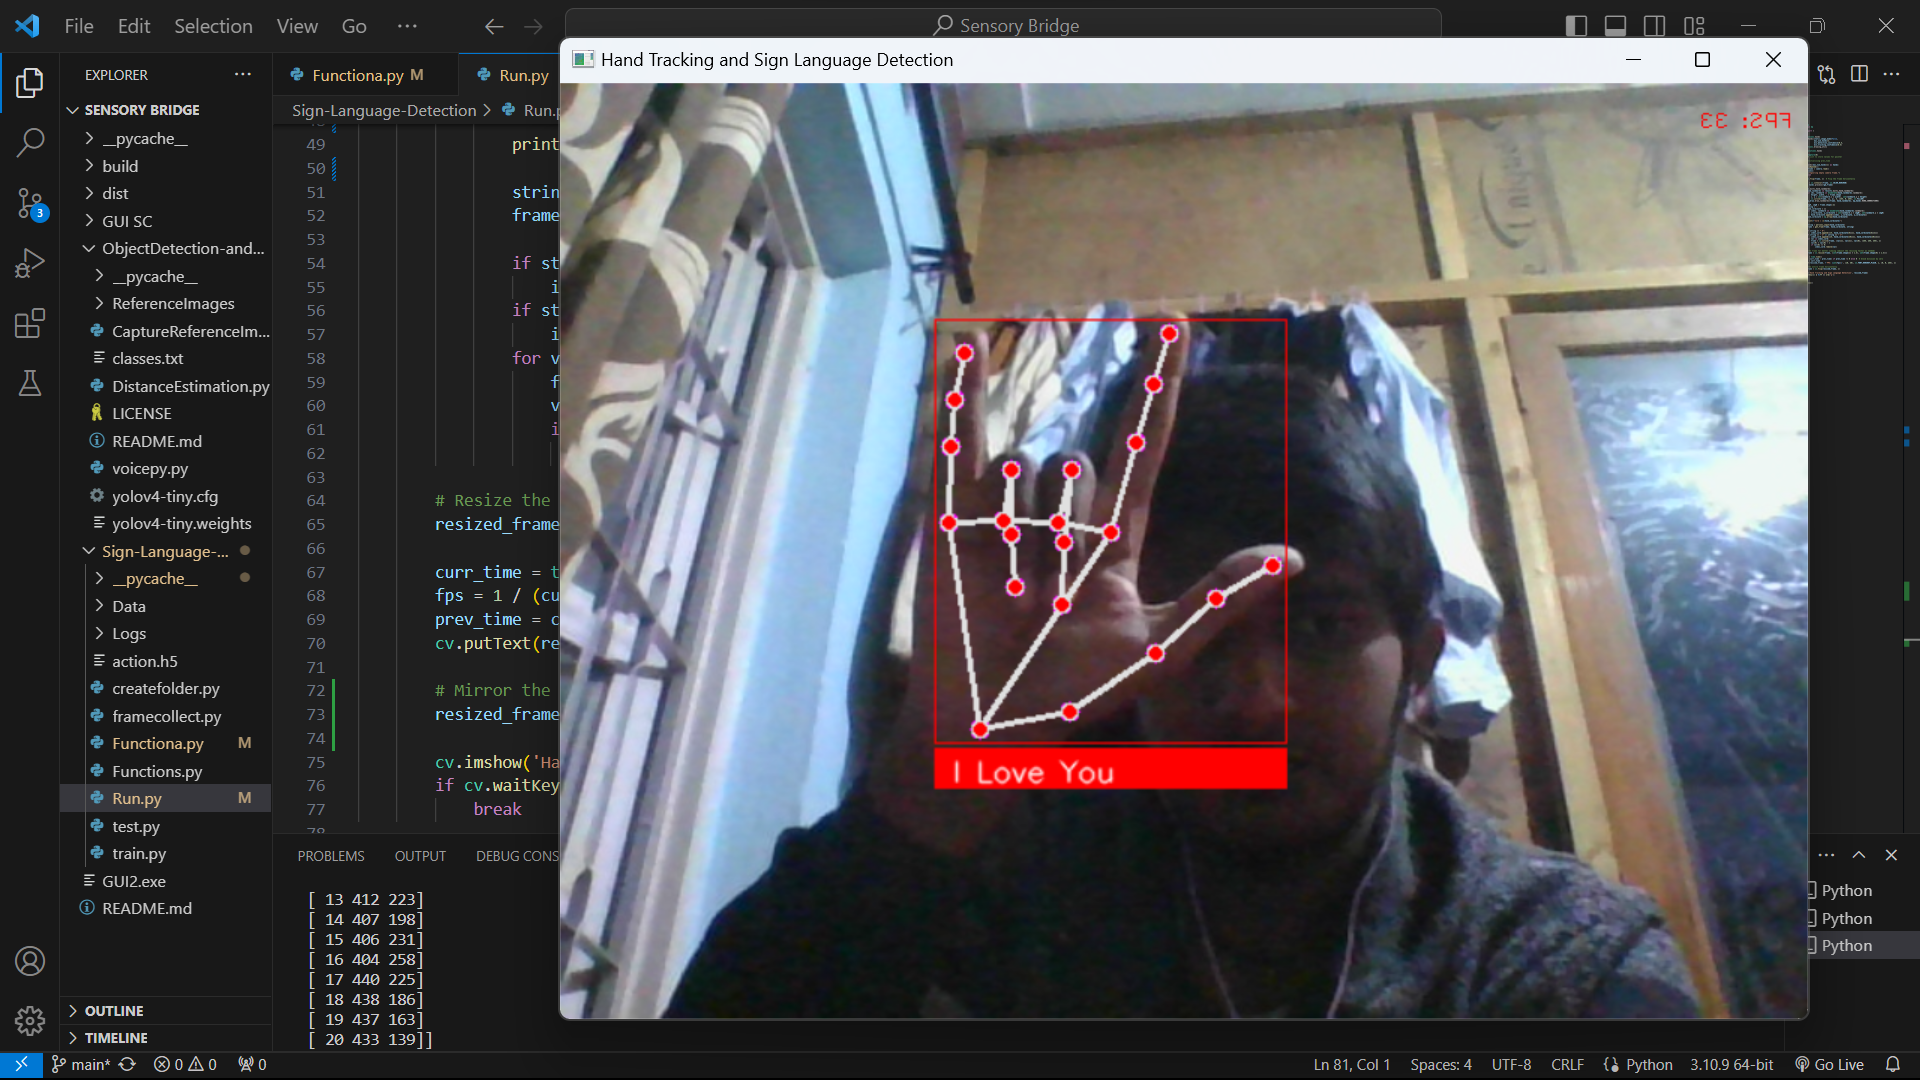Expand the OUTLINE section
Viewport: 1920px width, 1080px height.
click(113, 1011)
